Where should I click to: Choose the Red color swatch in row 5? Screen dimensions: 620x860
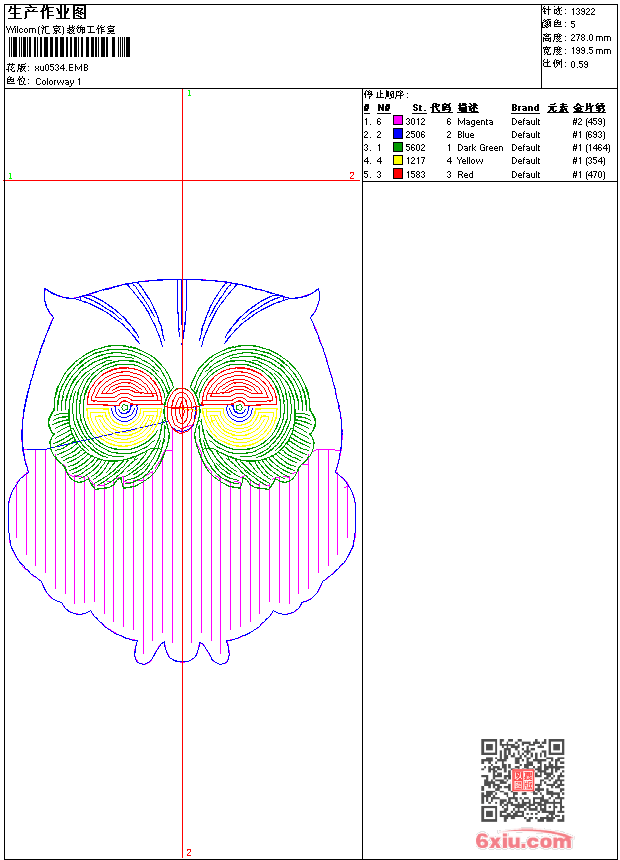point(398,174)
